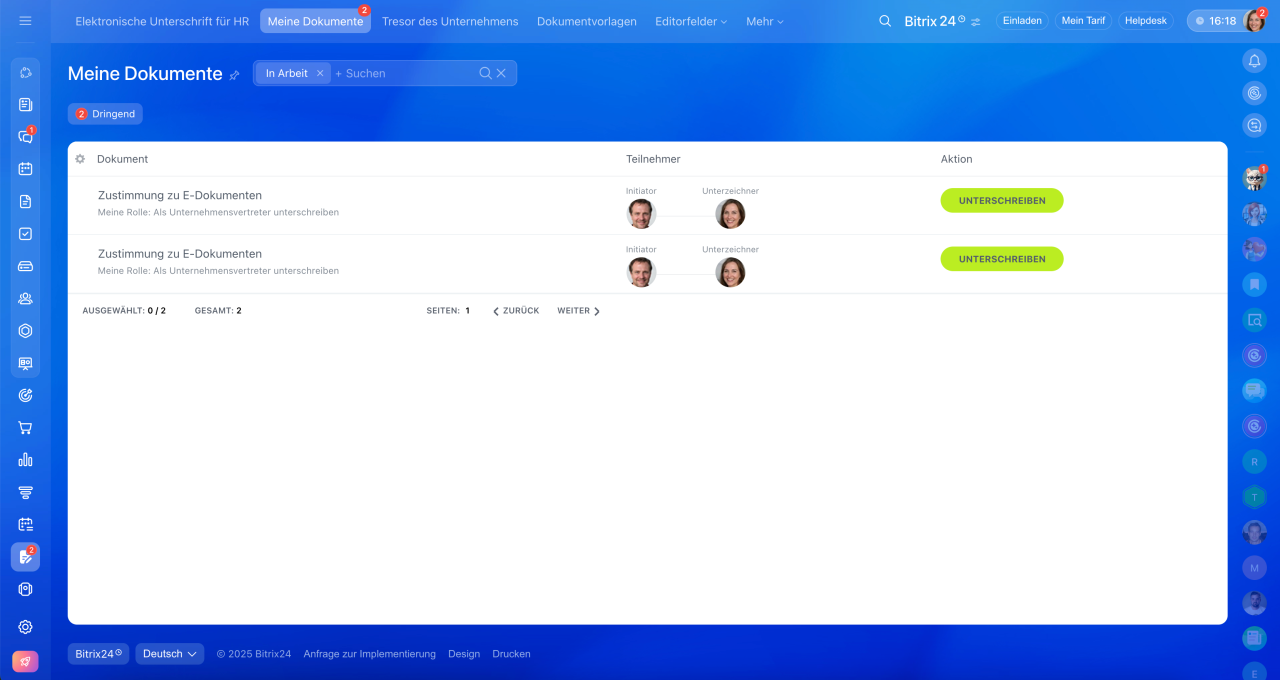Viewport: 1280px width, 680px height.
Task: Open the R contact avatar in right panel
Action: (1254, 461)
